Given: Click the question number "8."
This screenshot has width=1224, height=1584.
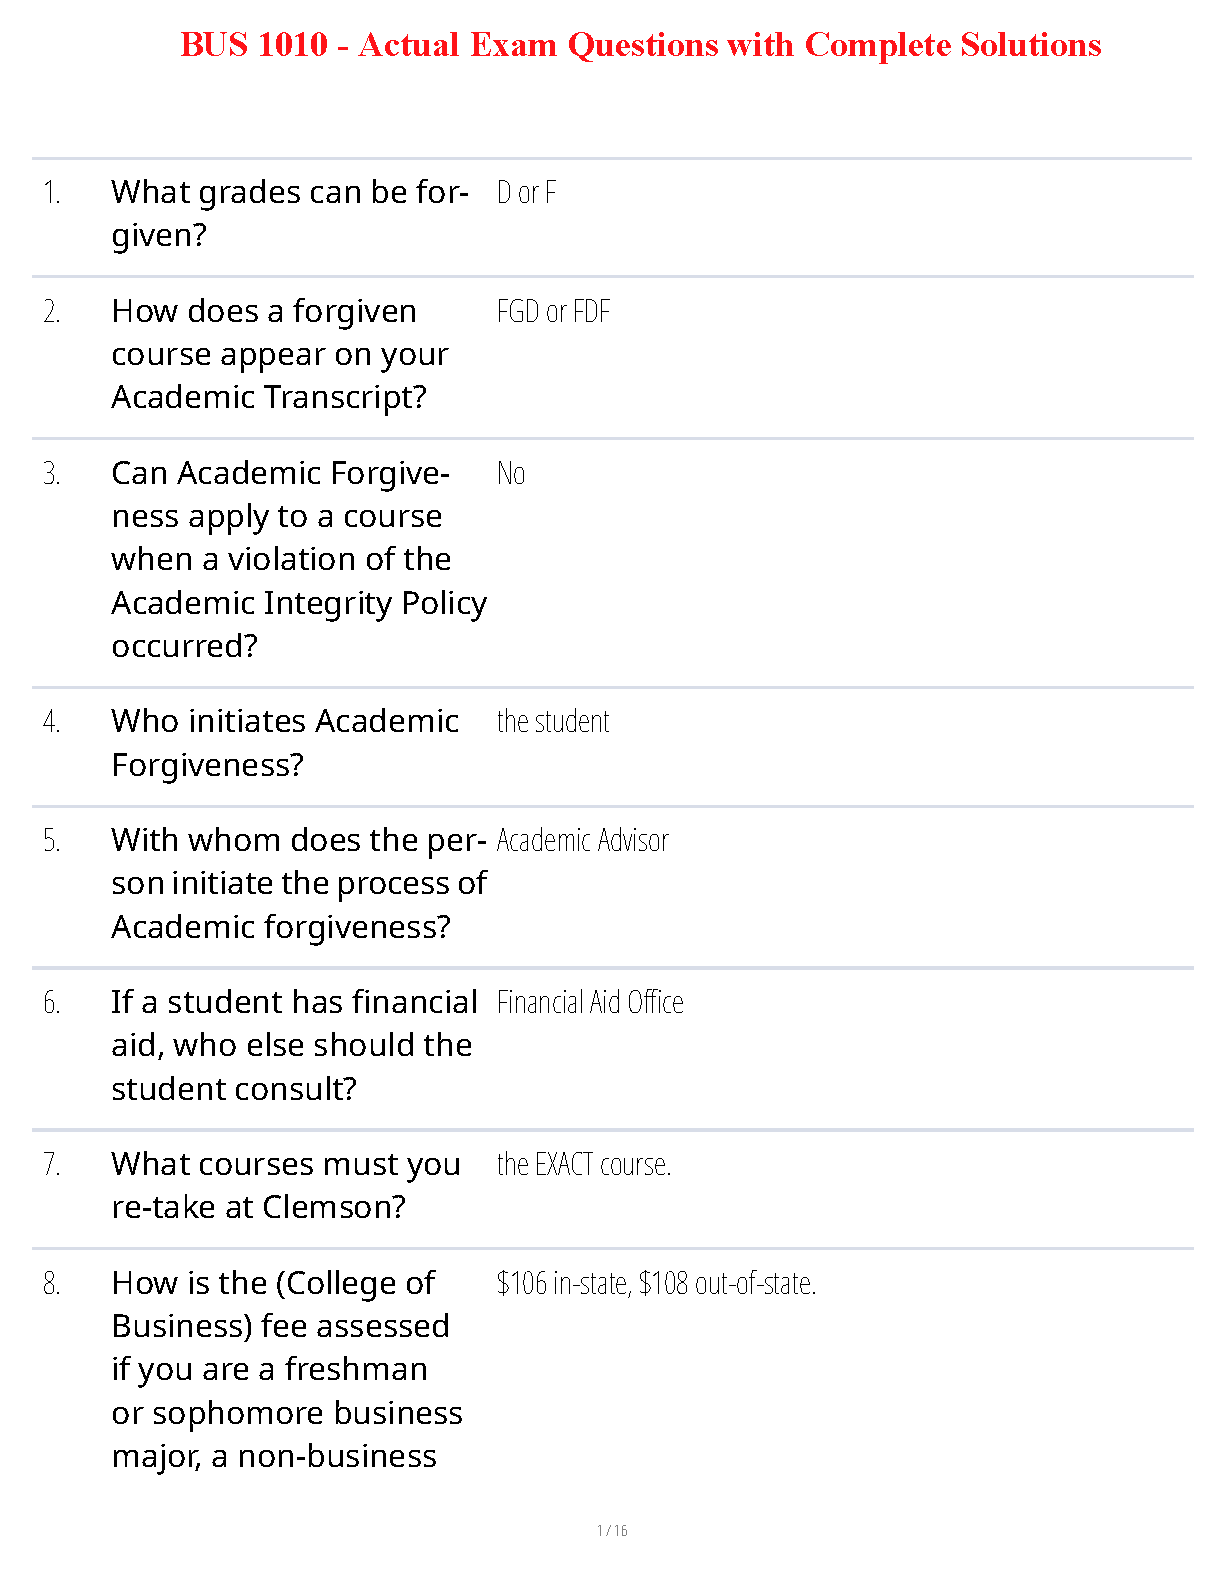Looking at the screenshot, I should pos(52,1283).
